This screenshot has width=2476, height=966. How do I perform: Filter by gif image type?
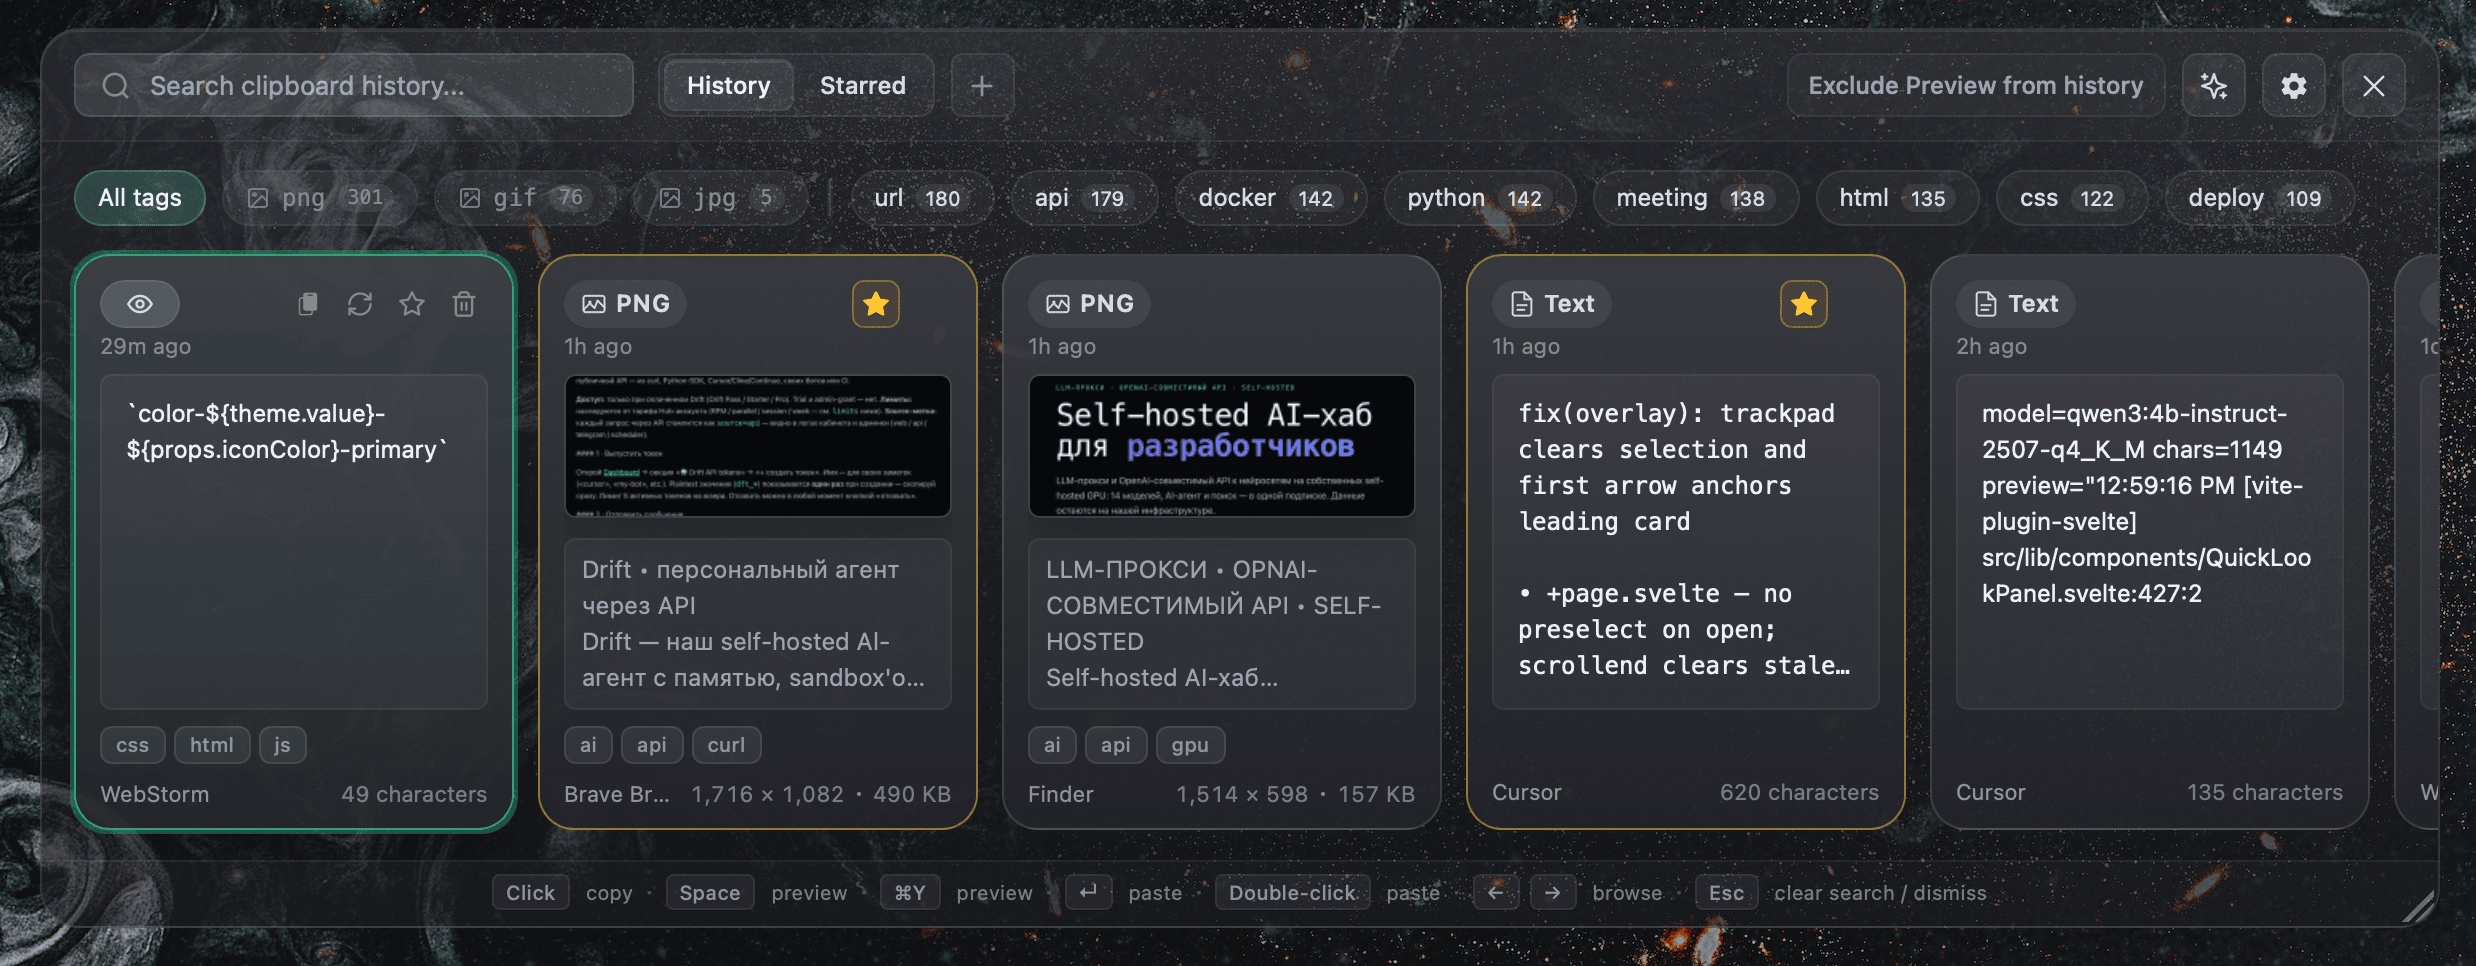point(524,198)
